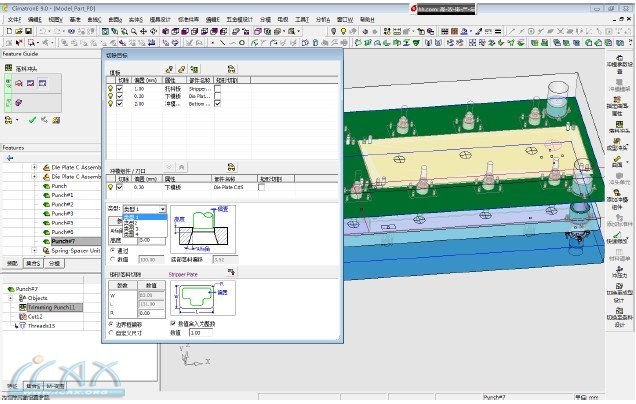Click the purple icon in Feature Guide second row
Viewport: 636px width, 404px height.
click(x=19, y=102)
